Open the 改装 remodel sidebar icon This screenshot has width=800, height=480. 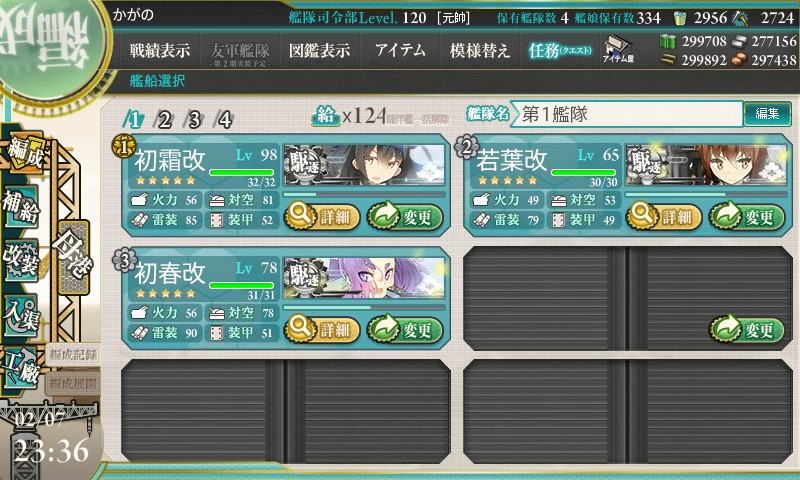21,259
